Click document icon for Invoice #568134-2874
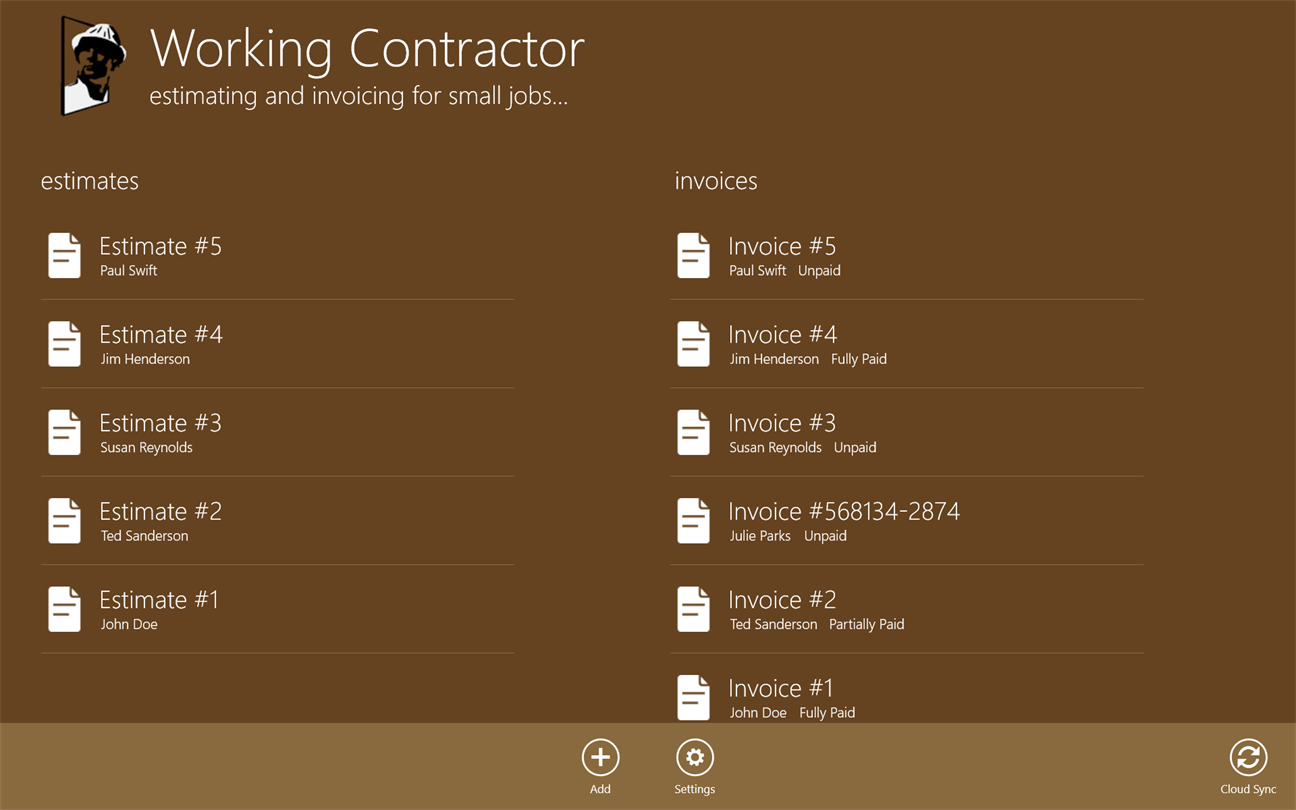This screenshot has height=810, width=1296. pos(693,521)
